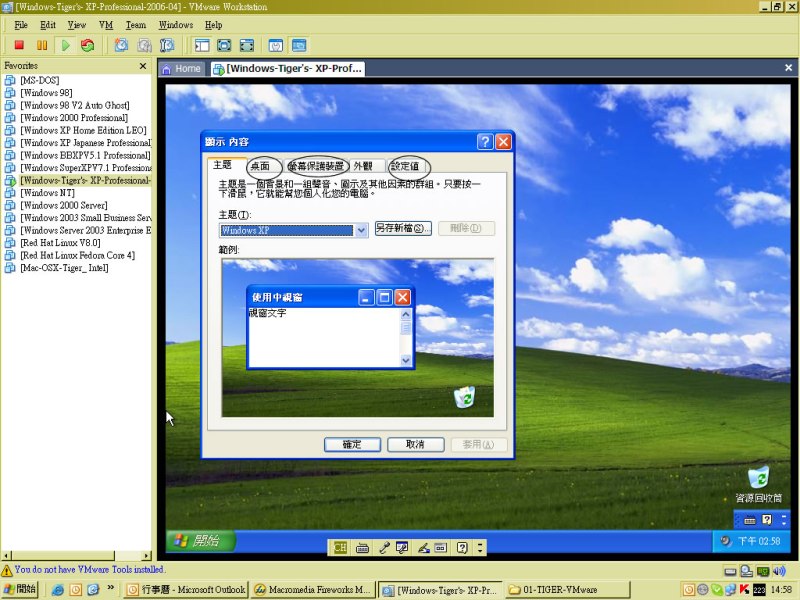800x600 pixels.
Task: Switch to the Home tab
Action: 182,69
